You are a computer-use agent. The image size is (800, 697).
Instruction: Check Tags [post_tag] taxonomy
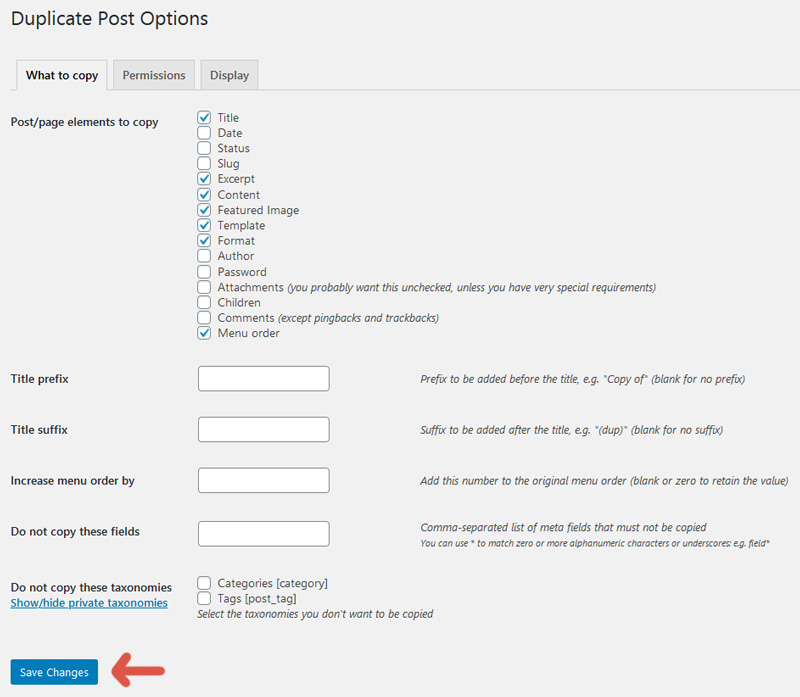click(x=204, y=598)
